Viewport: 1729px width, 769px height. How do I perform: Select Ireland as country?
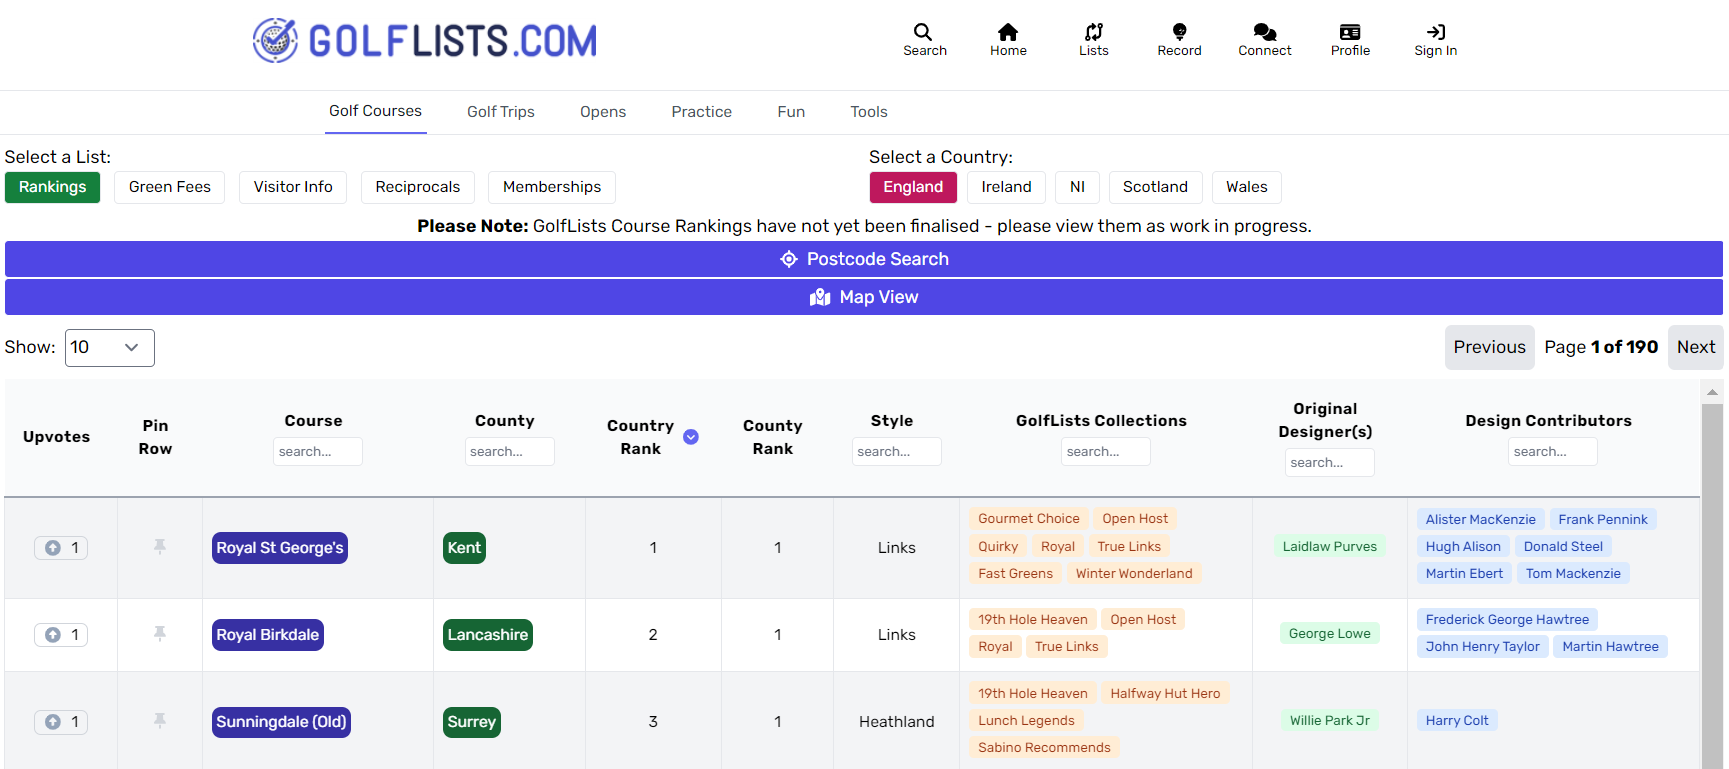[1006, 187]
